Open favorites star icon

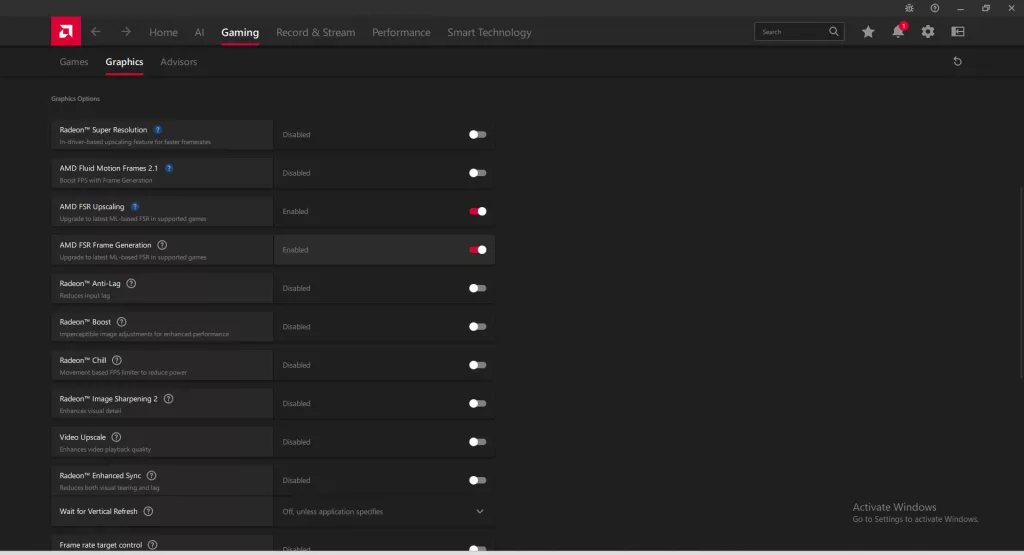[x=868, y=31]
